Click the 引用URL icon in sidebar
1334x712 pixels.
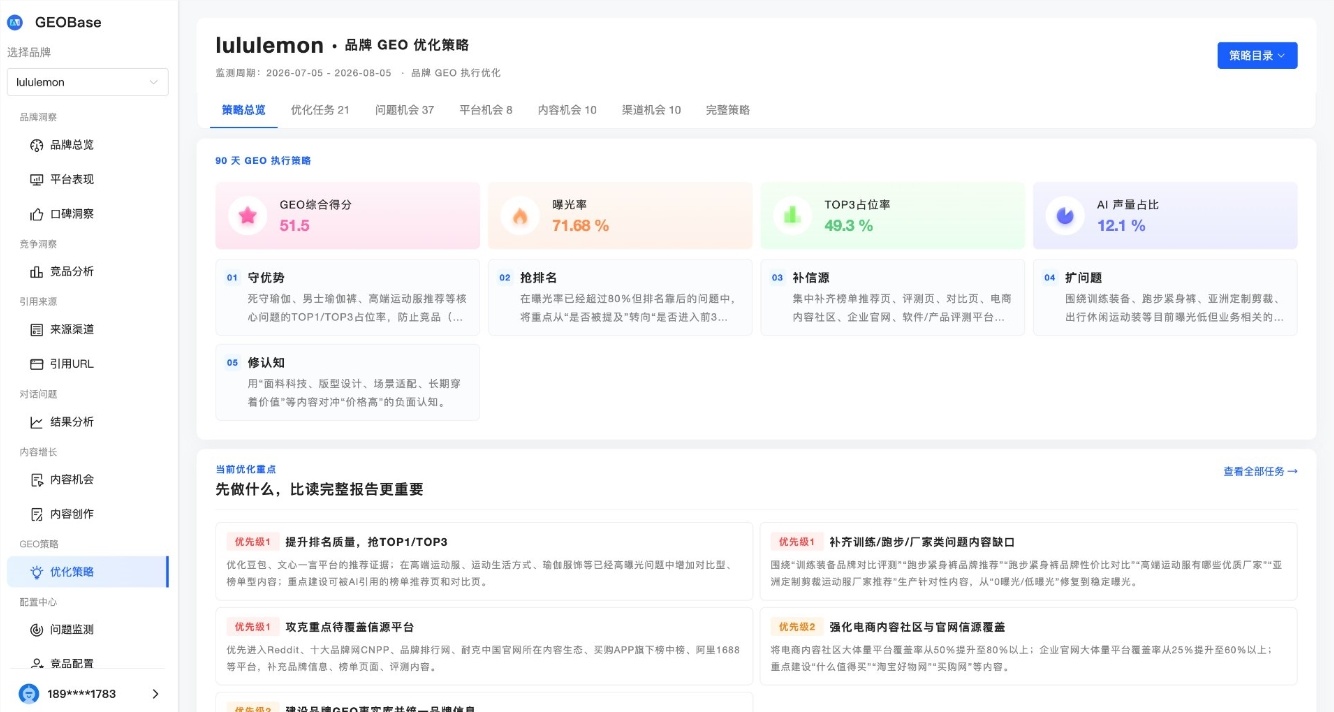(37, 364)
